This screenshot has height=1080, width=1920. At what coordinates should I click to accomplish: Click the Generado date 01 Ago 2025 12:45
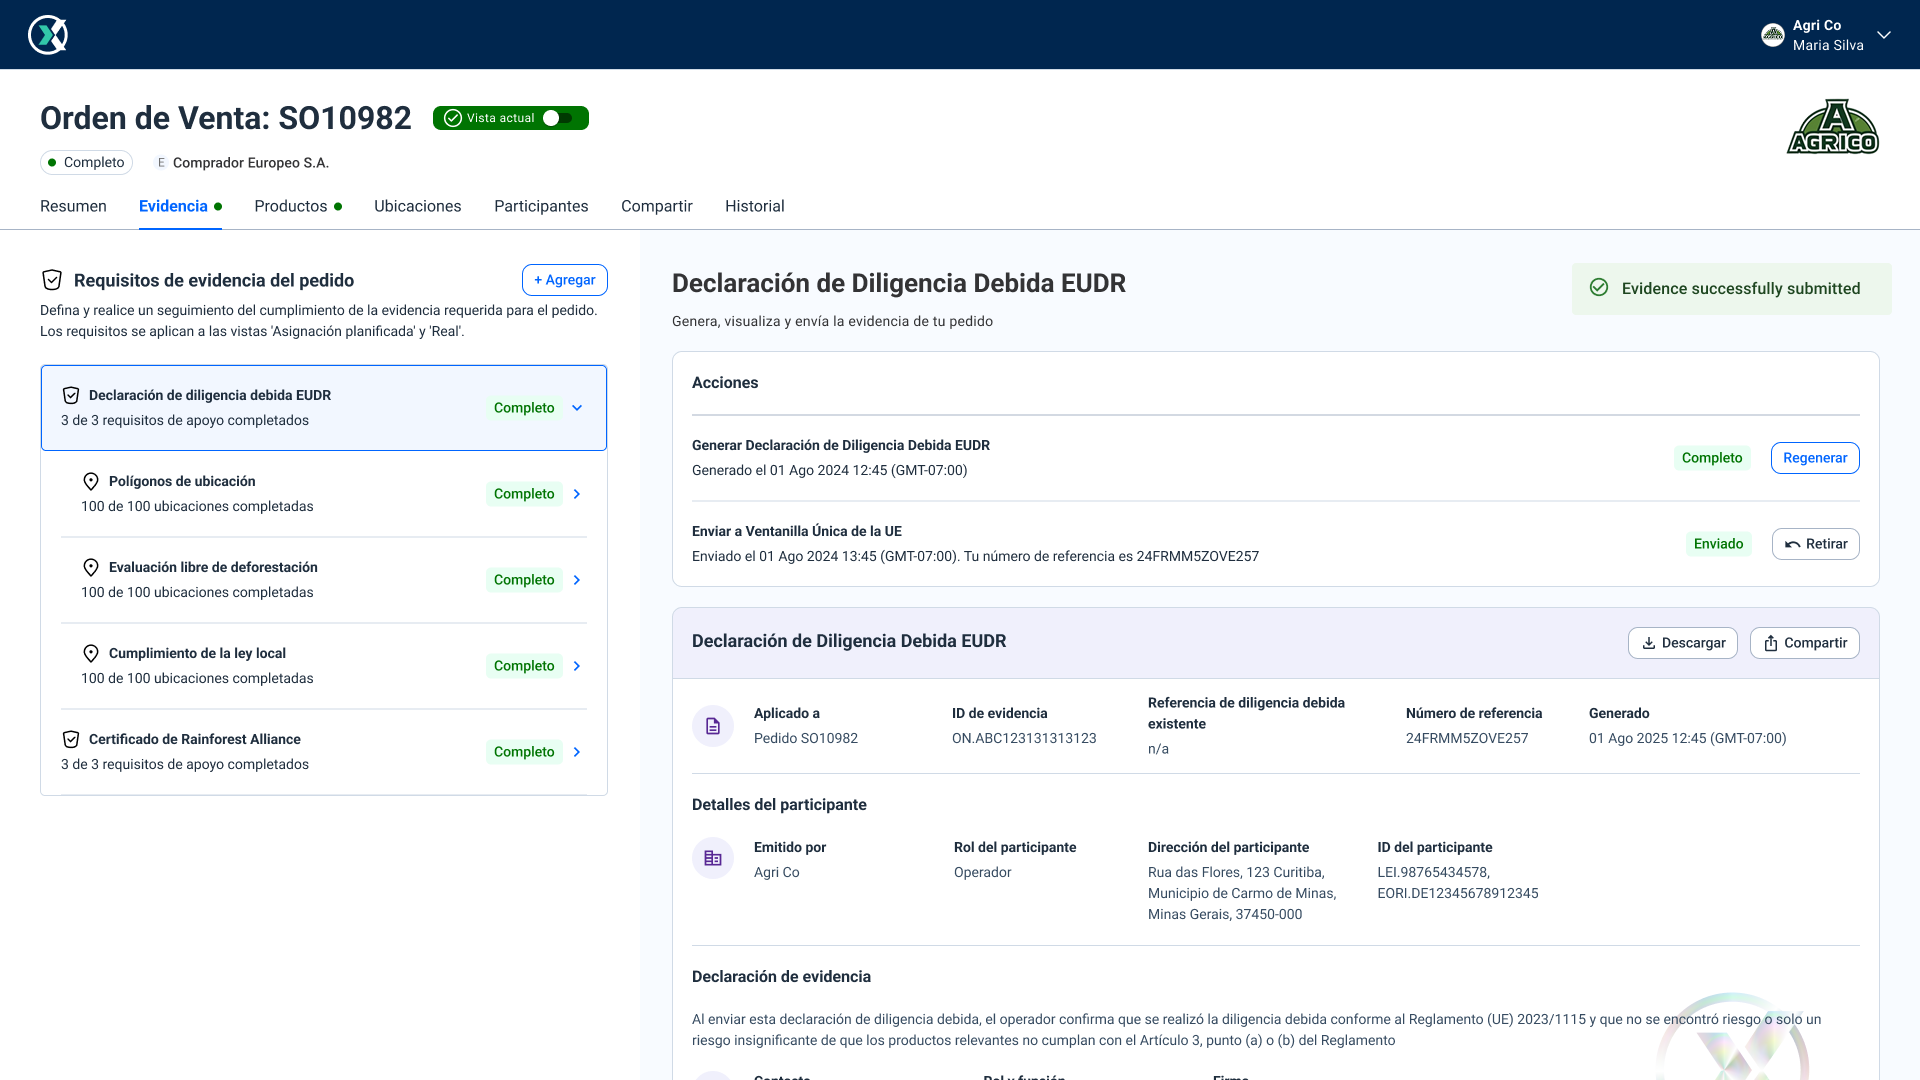1687,738
